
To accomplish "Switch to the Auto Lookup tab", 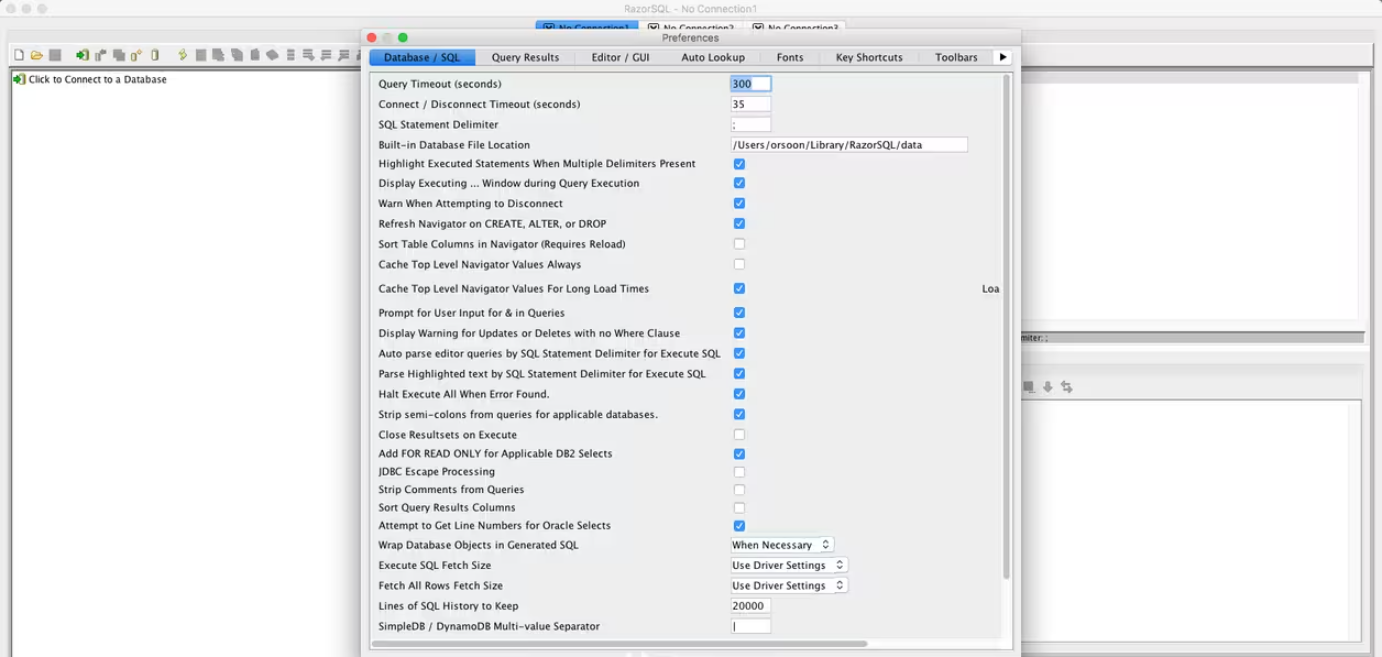I will [x=713, y=57].
